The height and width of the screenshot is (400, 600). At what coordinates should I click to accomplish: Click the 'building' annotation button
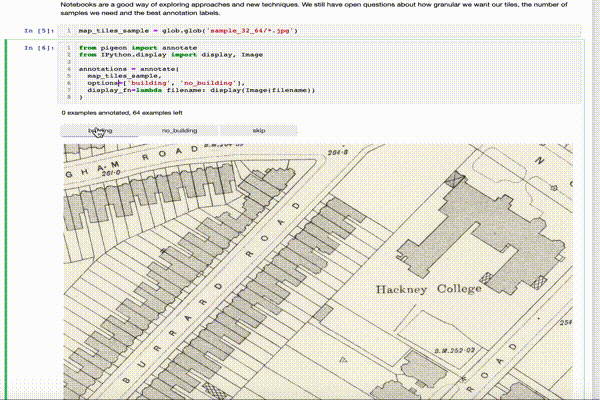100,130
